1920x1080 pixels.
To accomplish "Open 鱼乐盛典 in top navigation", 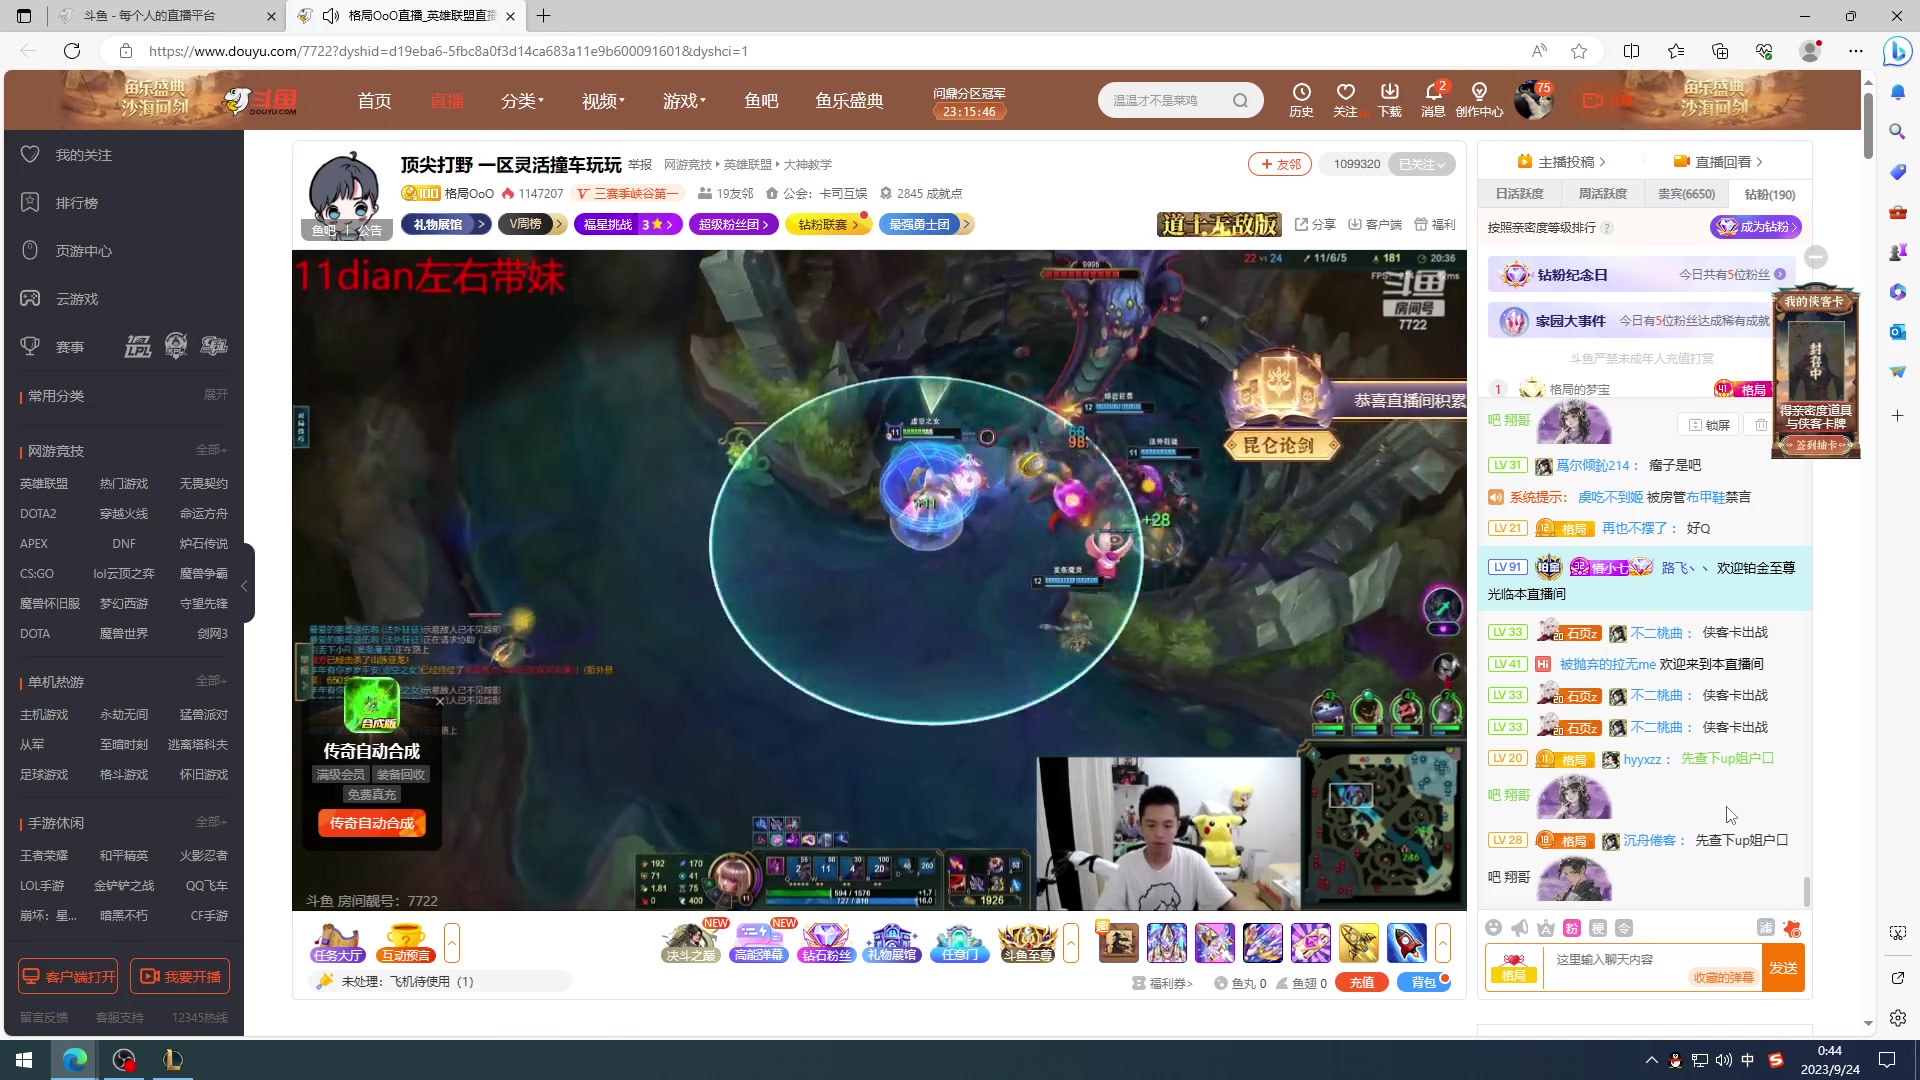I will coord(849,101).
